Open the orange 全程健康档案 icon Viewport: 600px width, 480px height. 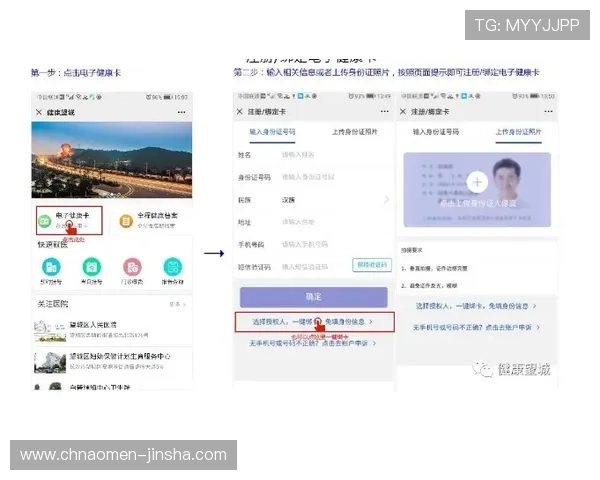click(x=126, y=221)
